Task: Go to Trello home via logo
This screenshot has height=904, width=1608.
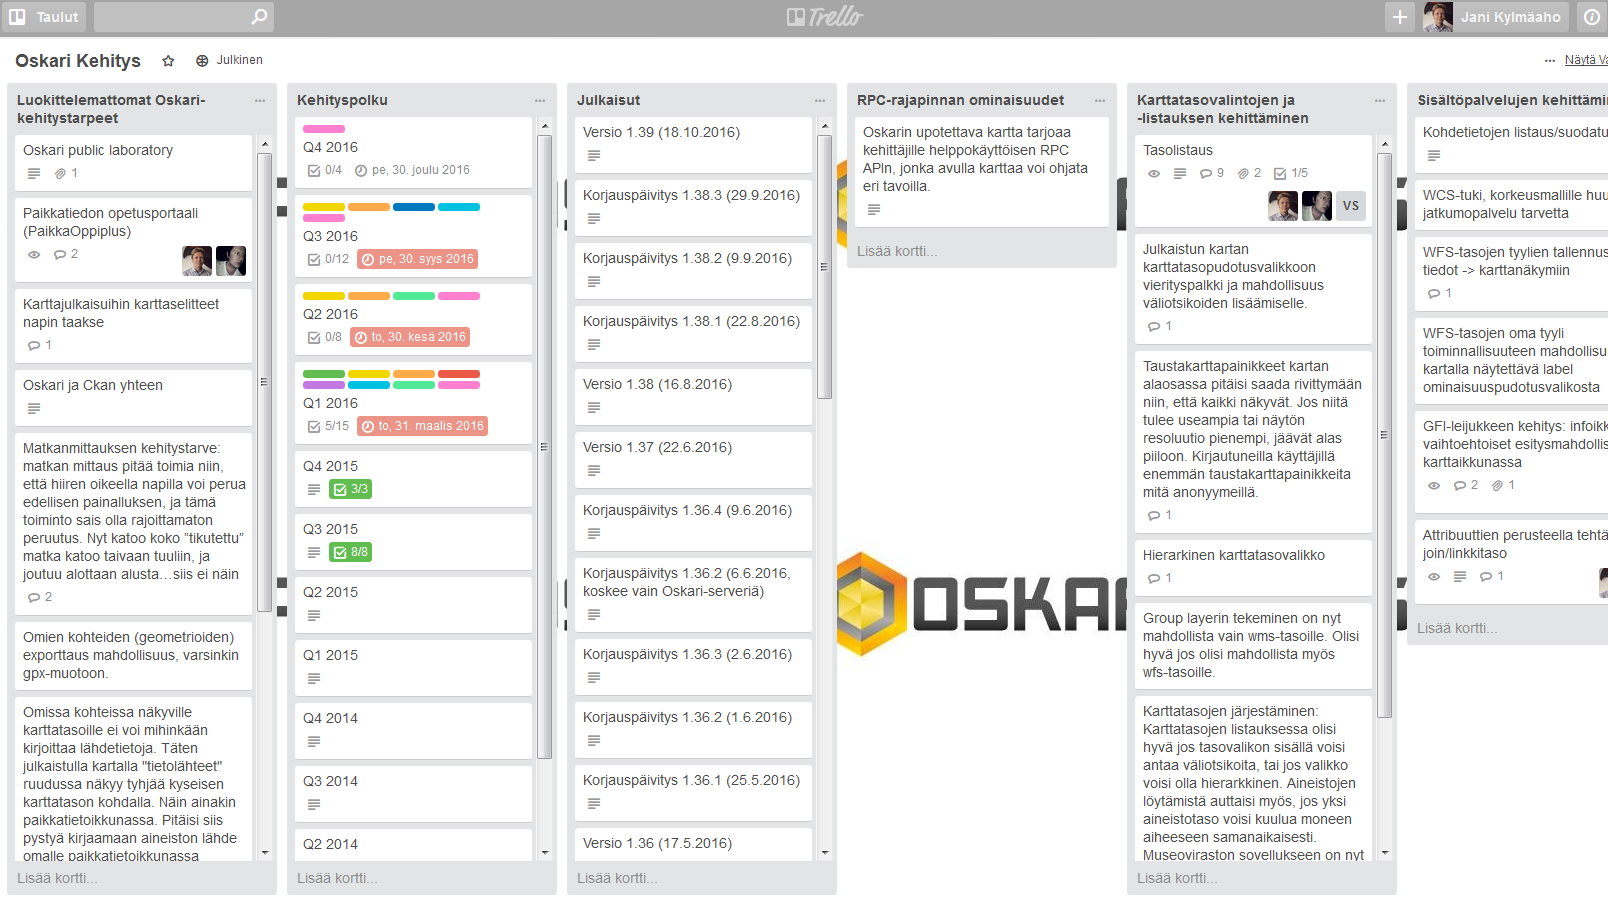Action: coord(825,17)
